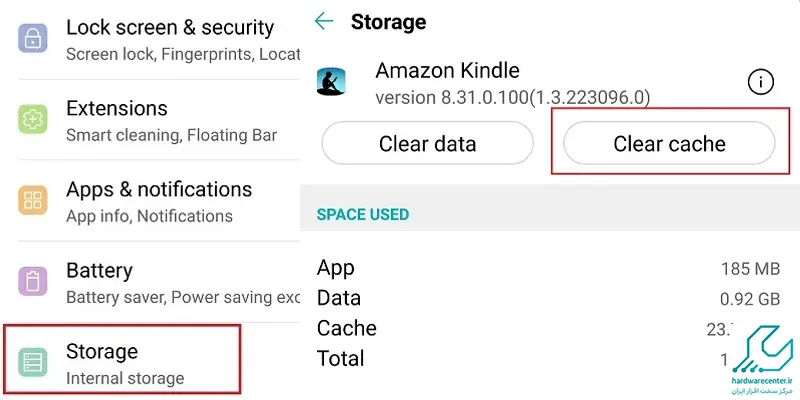Tap the App 185 MB row
Image resolution: width=800 pixels, height=400 pixels.
[548, 268]
